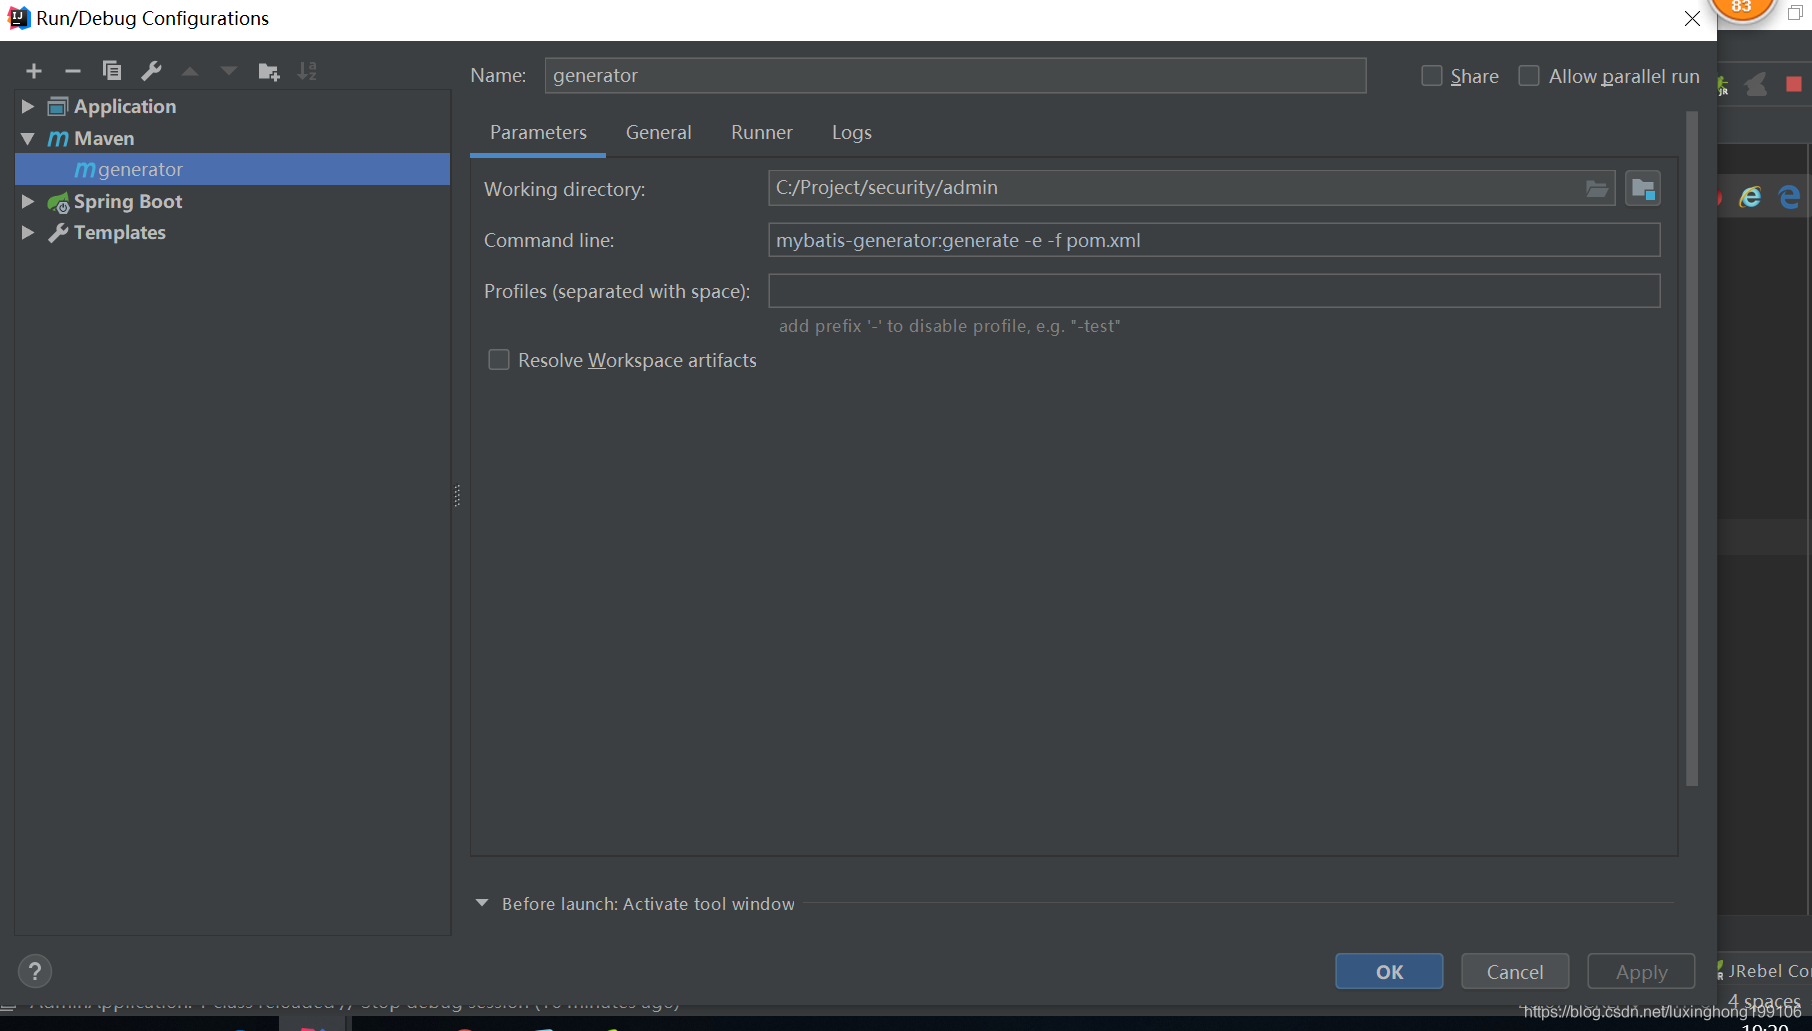
Task: Create new configuration folder
Action: 268,71
